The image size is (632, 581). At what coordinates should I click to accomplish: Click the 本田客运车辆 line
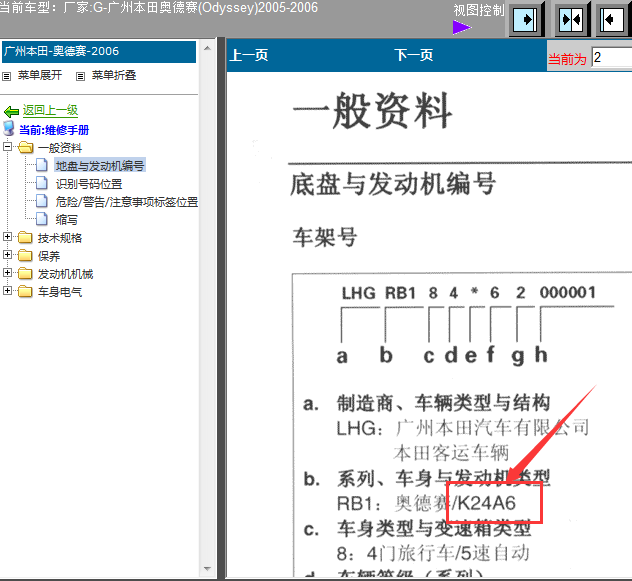click(x=451, y=453)
